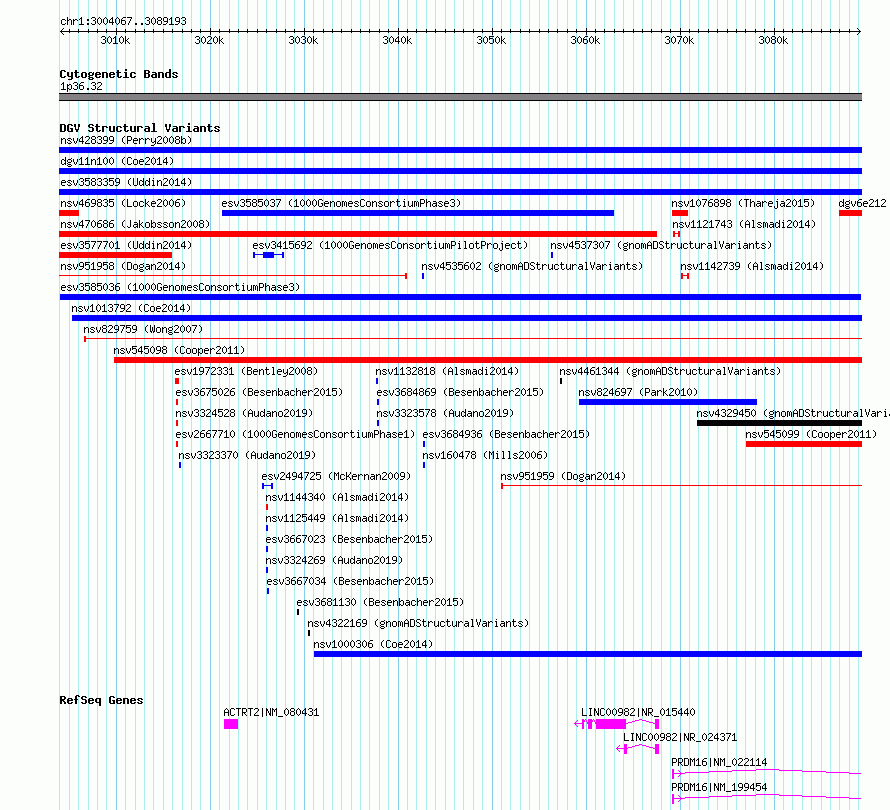Click esv3675026 (Besenbacher2015) label
The image size is (890, 810).
(x=259, y=392)
